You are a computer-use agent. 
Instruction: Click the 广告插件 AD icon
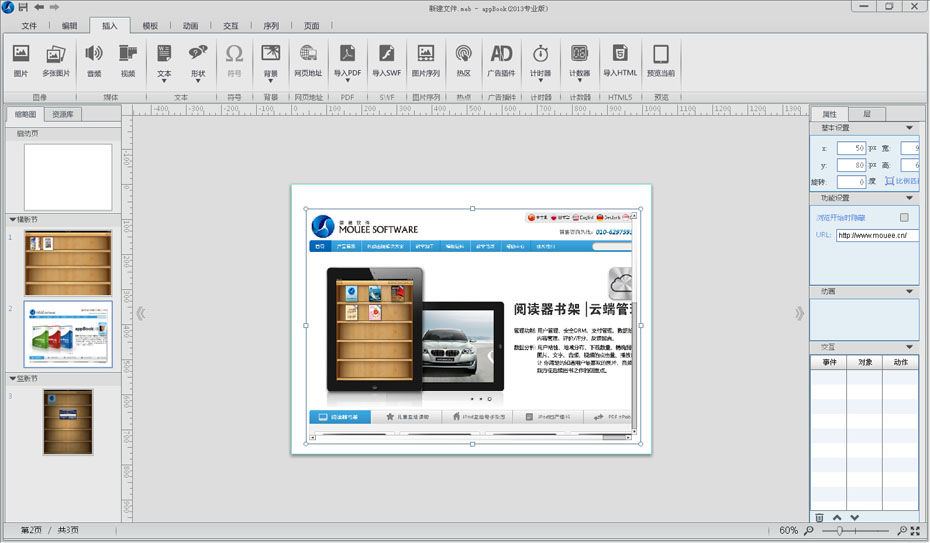(x=501, y=54)
